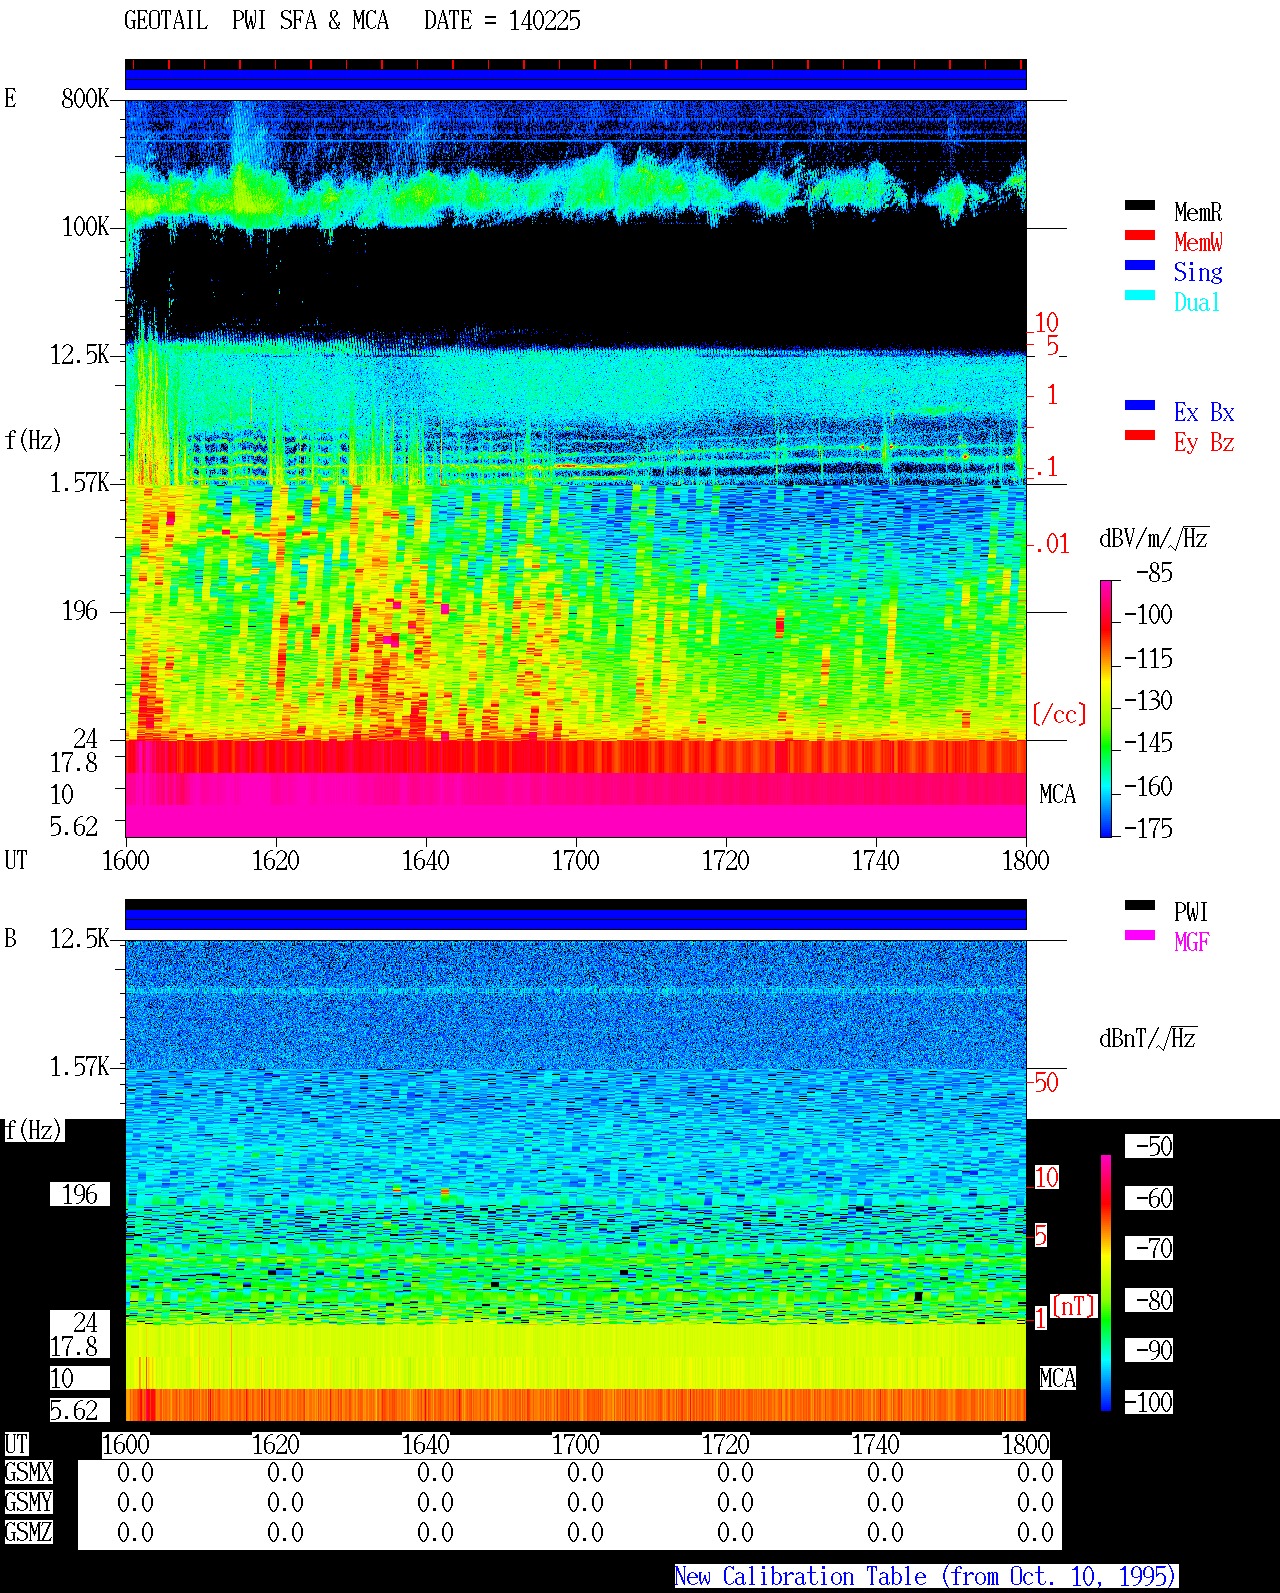Select the magenta MGF legend swatch
The width and height of the screenshot is (1280, 1593).
(x=1140, y=936)
